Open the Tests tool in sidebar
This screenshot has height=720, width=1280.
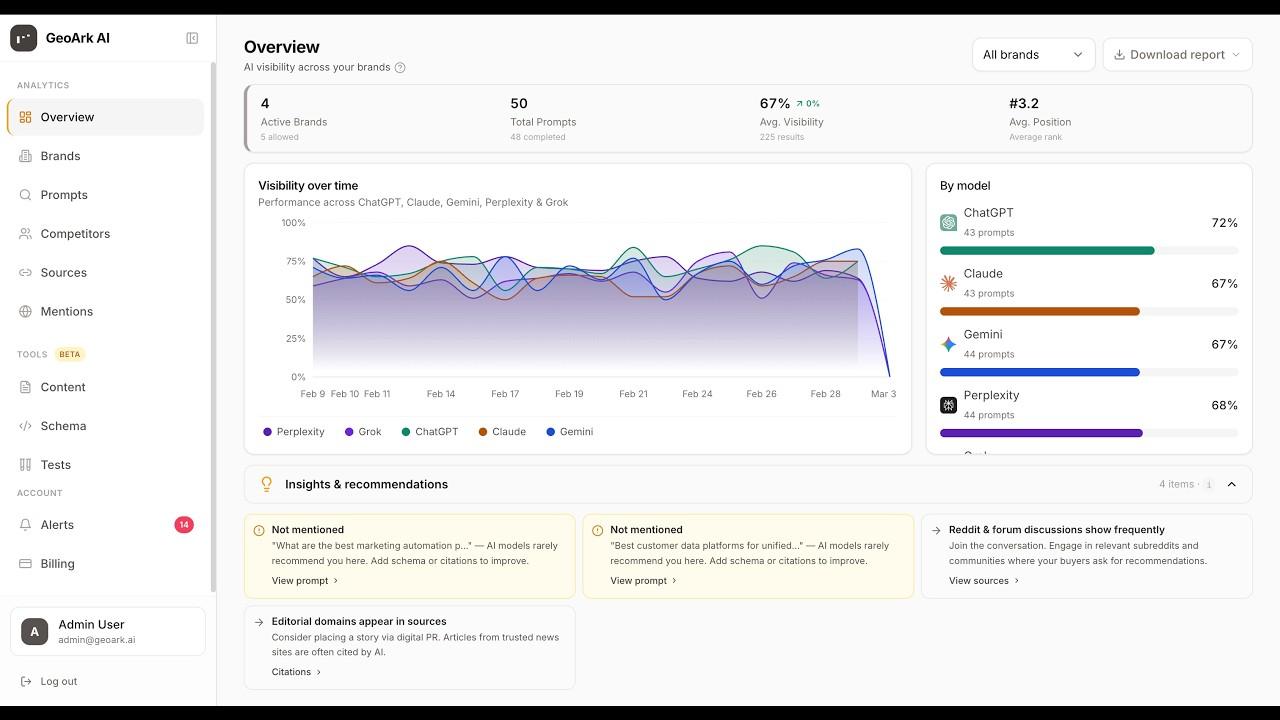[x=54, y=464]
